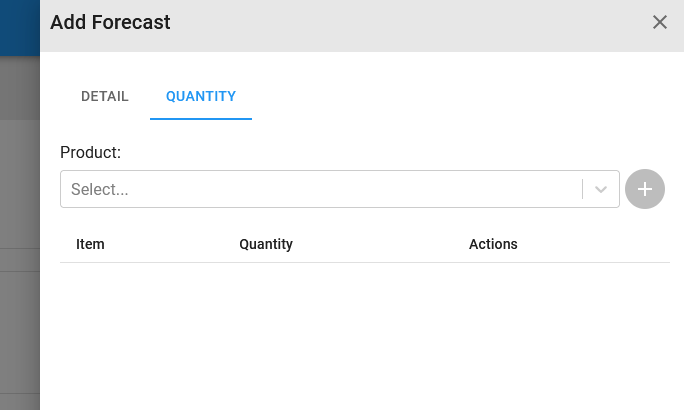Viewport: 684px width, 410px height.
Task: Click the blue app header strip behind the dialog
Action: (20, 28)
